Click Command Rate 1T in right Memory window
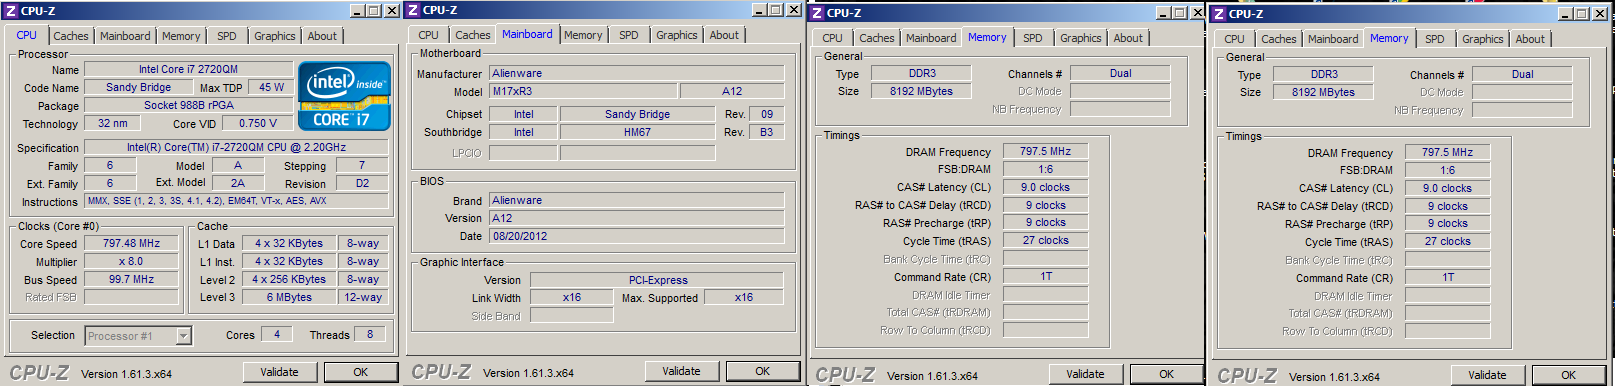The width and height of the screenshot is (1615, 386). [x=1447, y=277]
